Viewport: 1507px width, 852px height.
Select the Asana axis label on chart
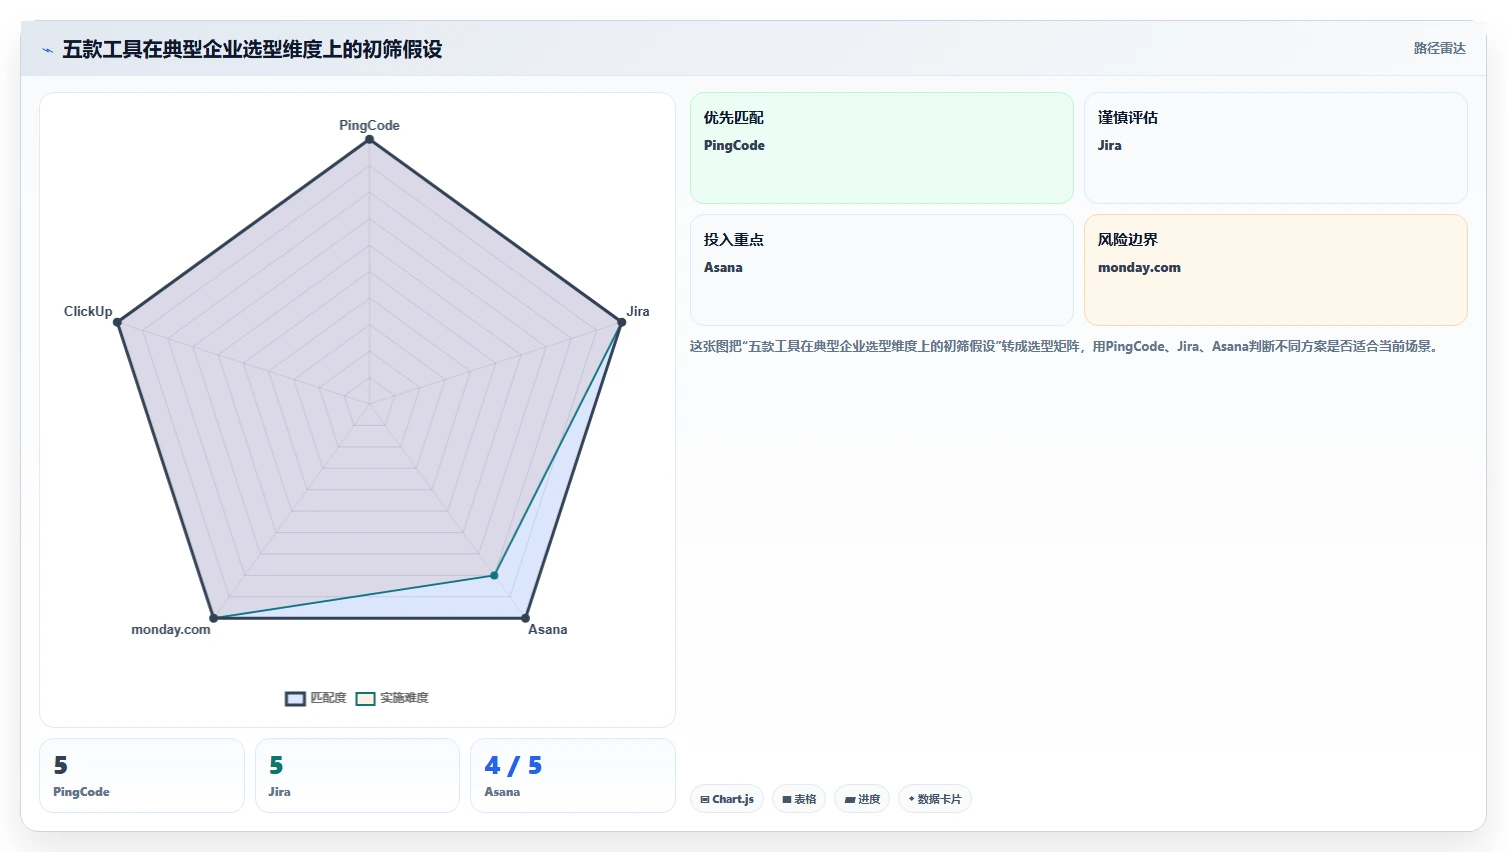(548, 629)
